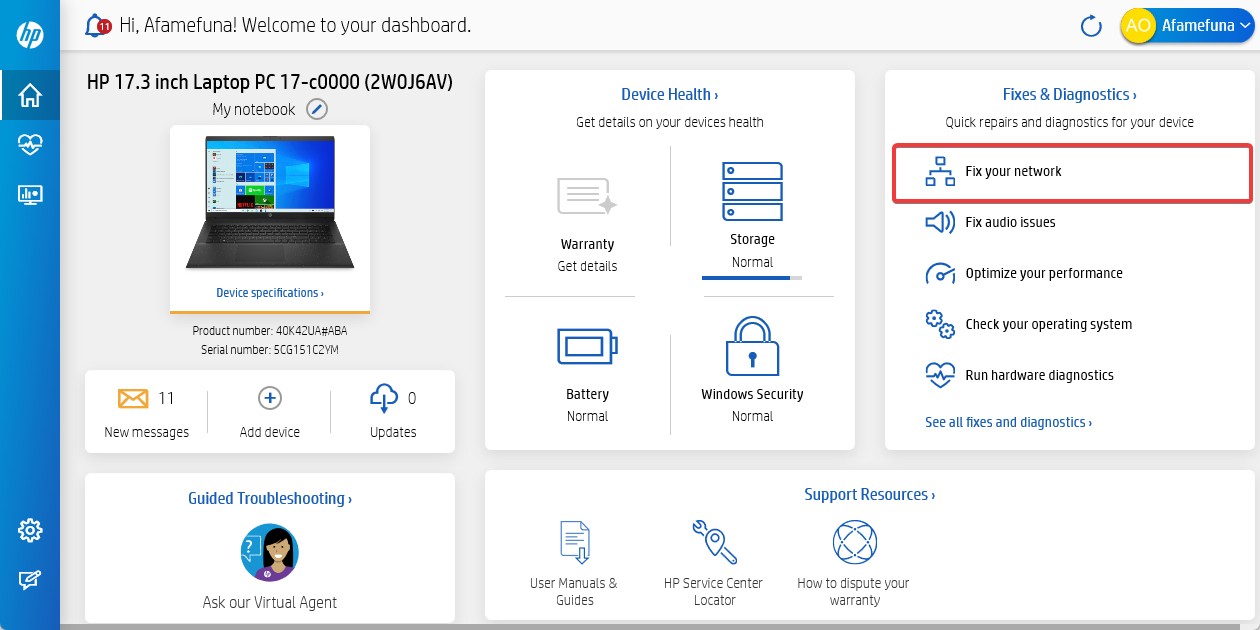This screenshot has height=630, width=1260.
Task: Click the Fix your network icon
Action: (940, 172)
